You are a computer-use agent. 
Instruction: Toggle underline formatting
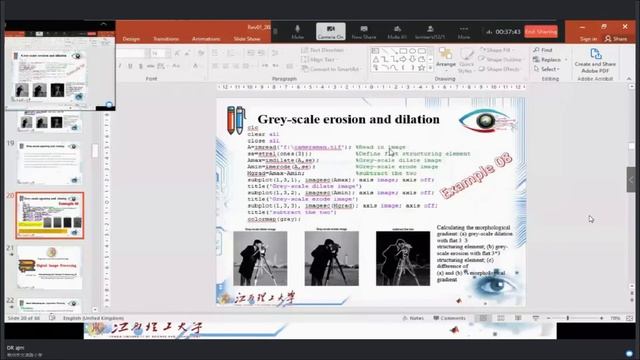point(130,66)
